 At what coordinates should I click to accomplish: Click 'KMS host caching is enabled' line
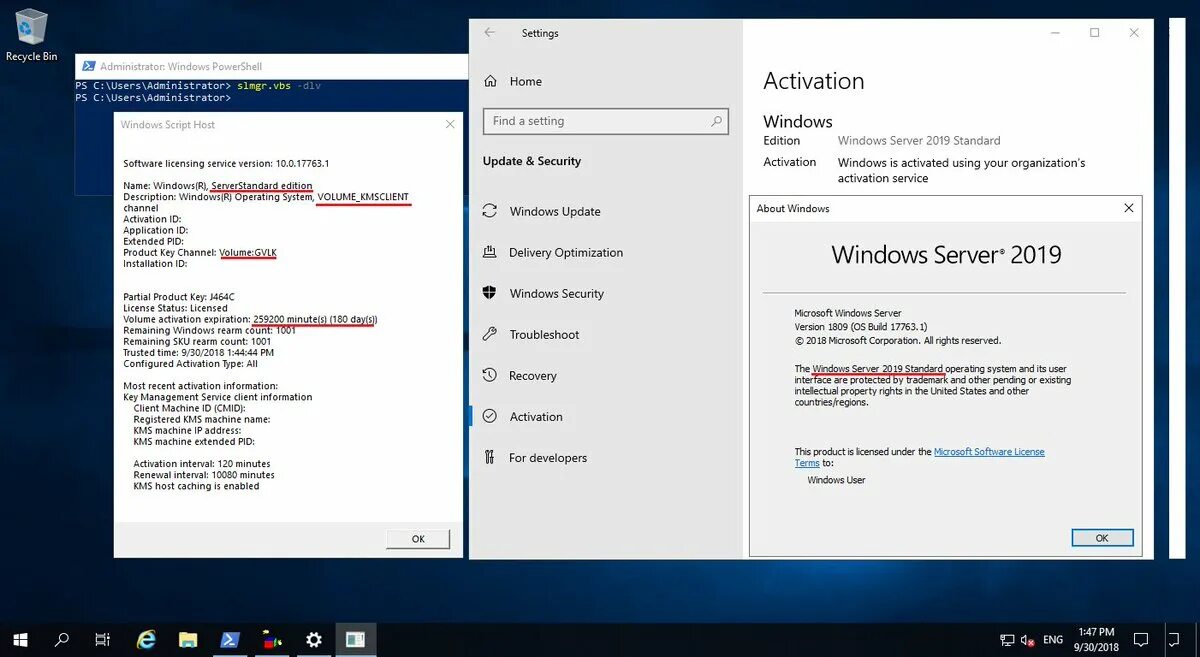[x=196, y=486]
